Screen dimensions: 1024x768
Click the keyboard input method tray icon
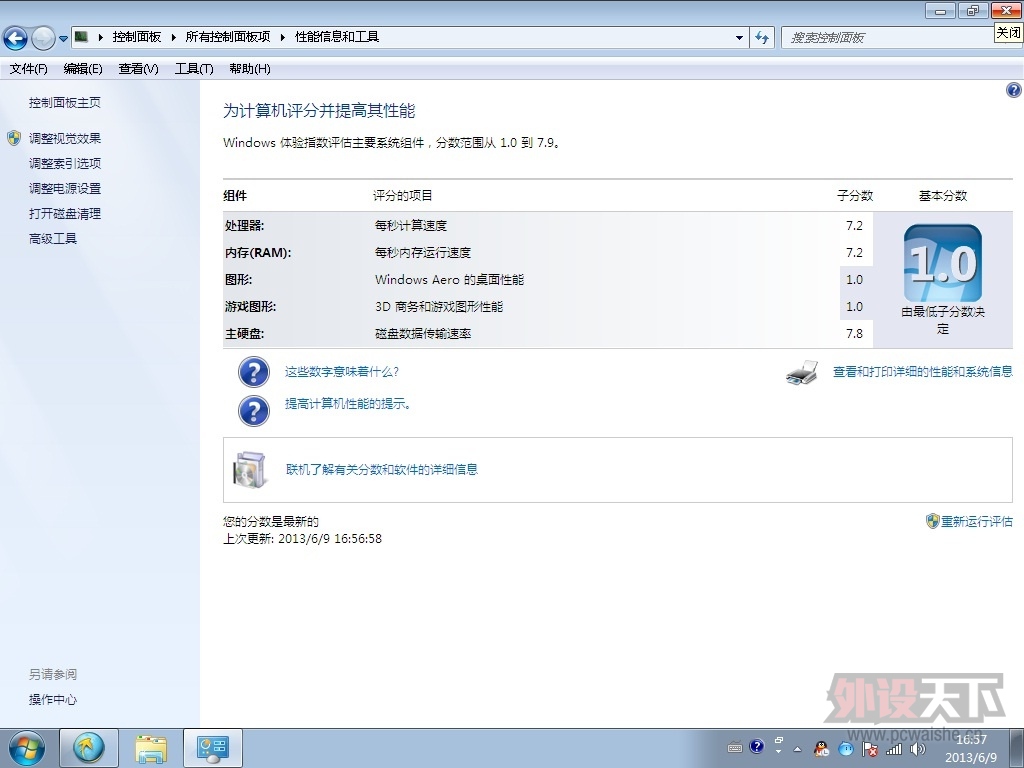(x=735, y=748)
